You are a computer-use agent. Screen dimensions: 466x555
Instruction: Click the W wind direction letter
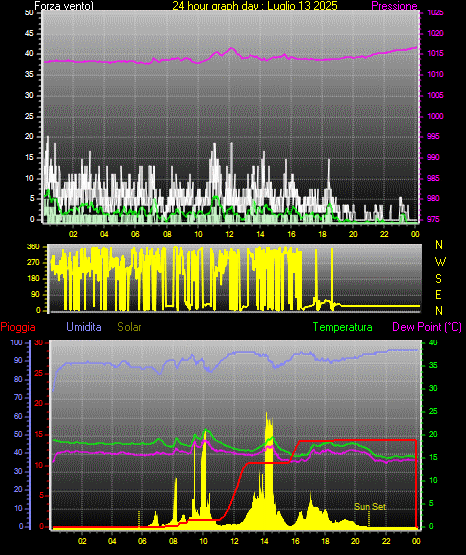[440, 262]
